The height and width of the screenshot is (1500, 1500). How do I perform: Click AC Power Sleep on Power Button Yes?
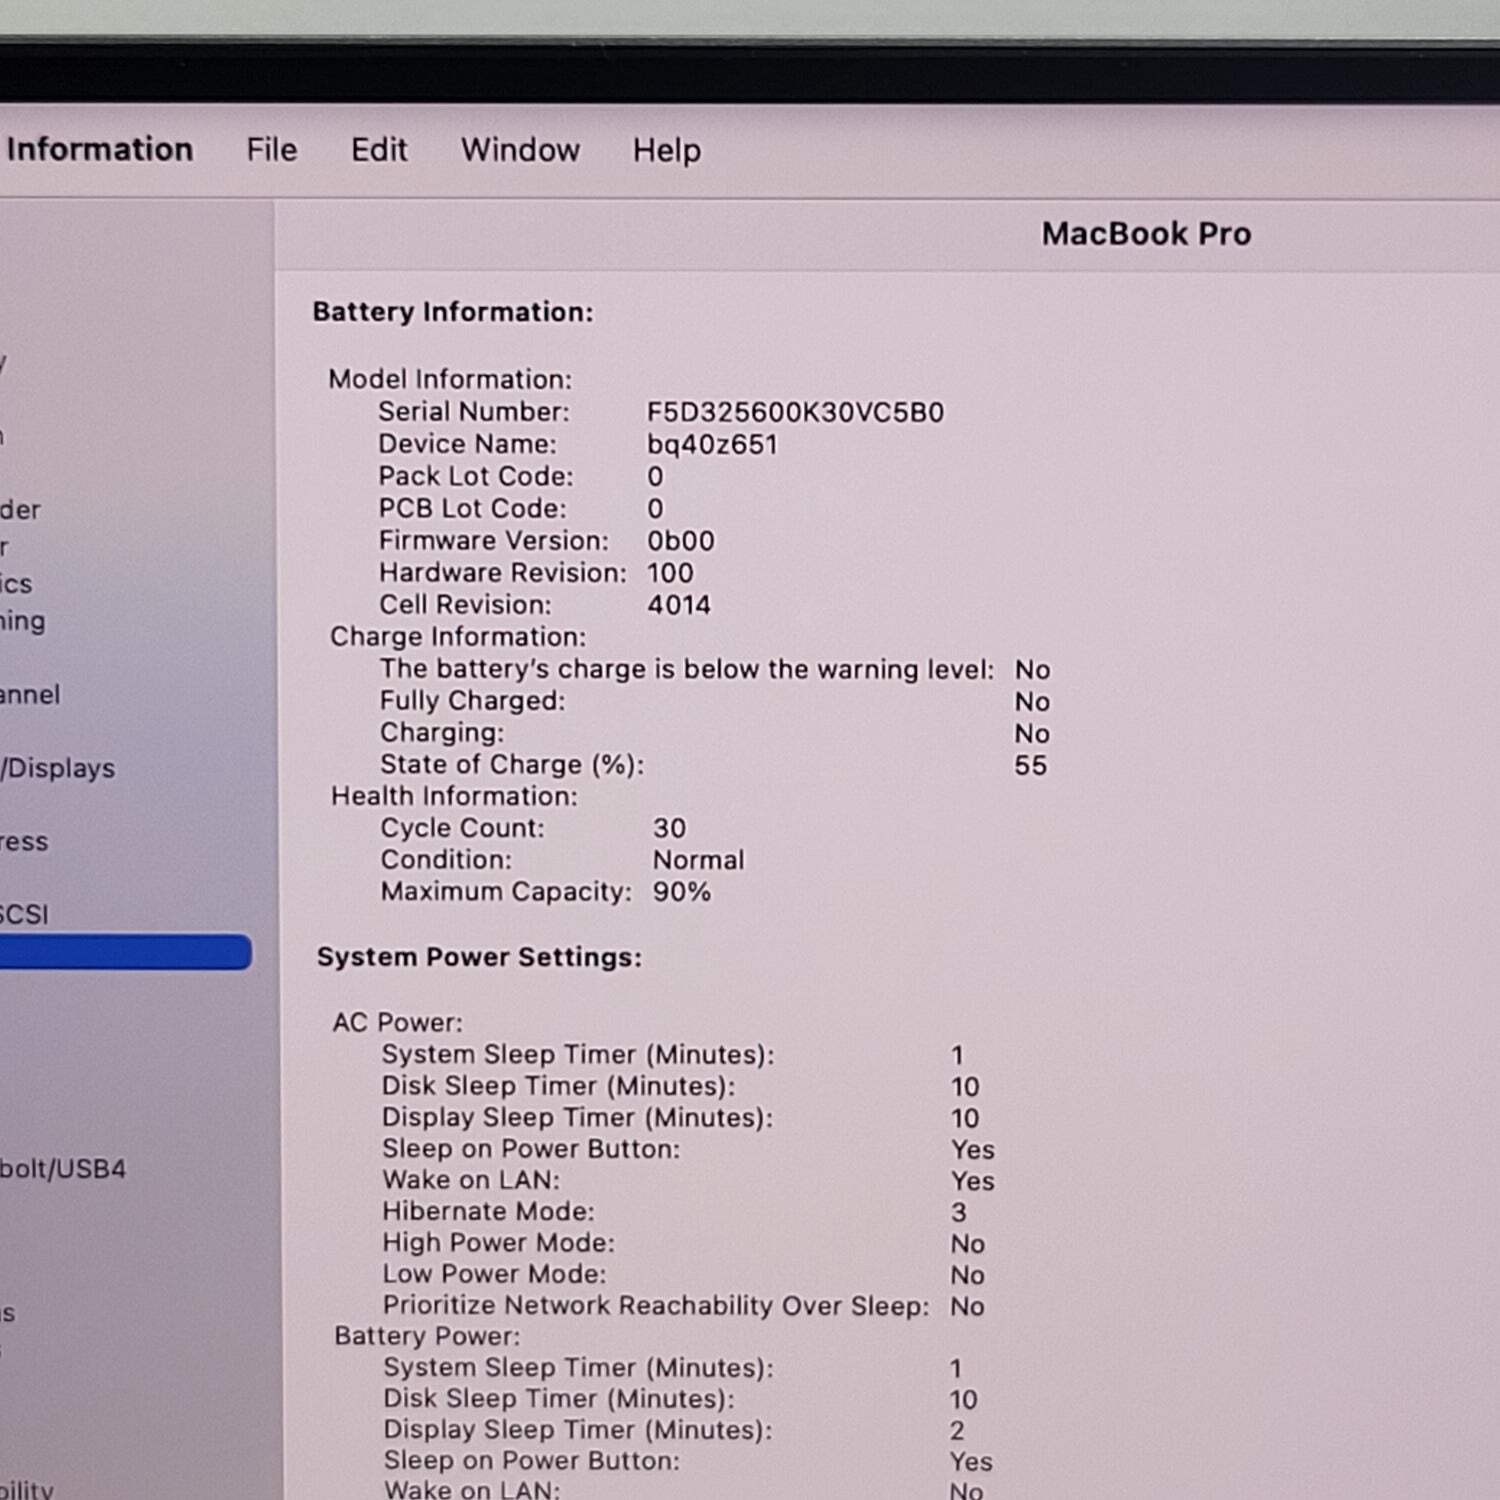point(973,1150)
